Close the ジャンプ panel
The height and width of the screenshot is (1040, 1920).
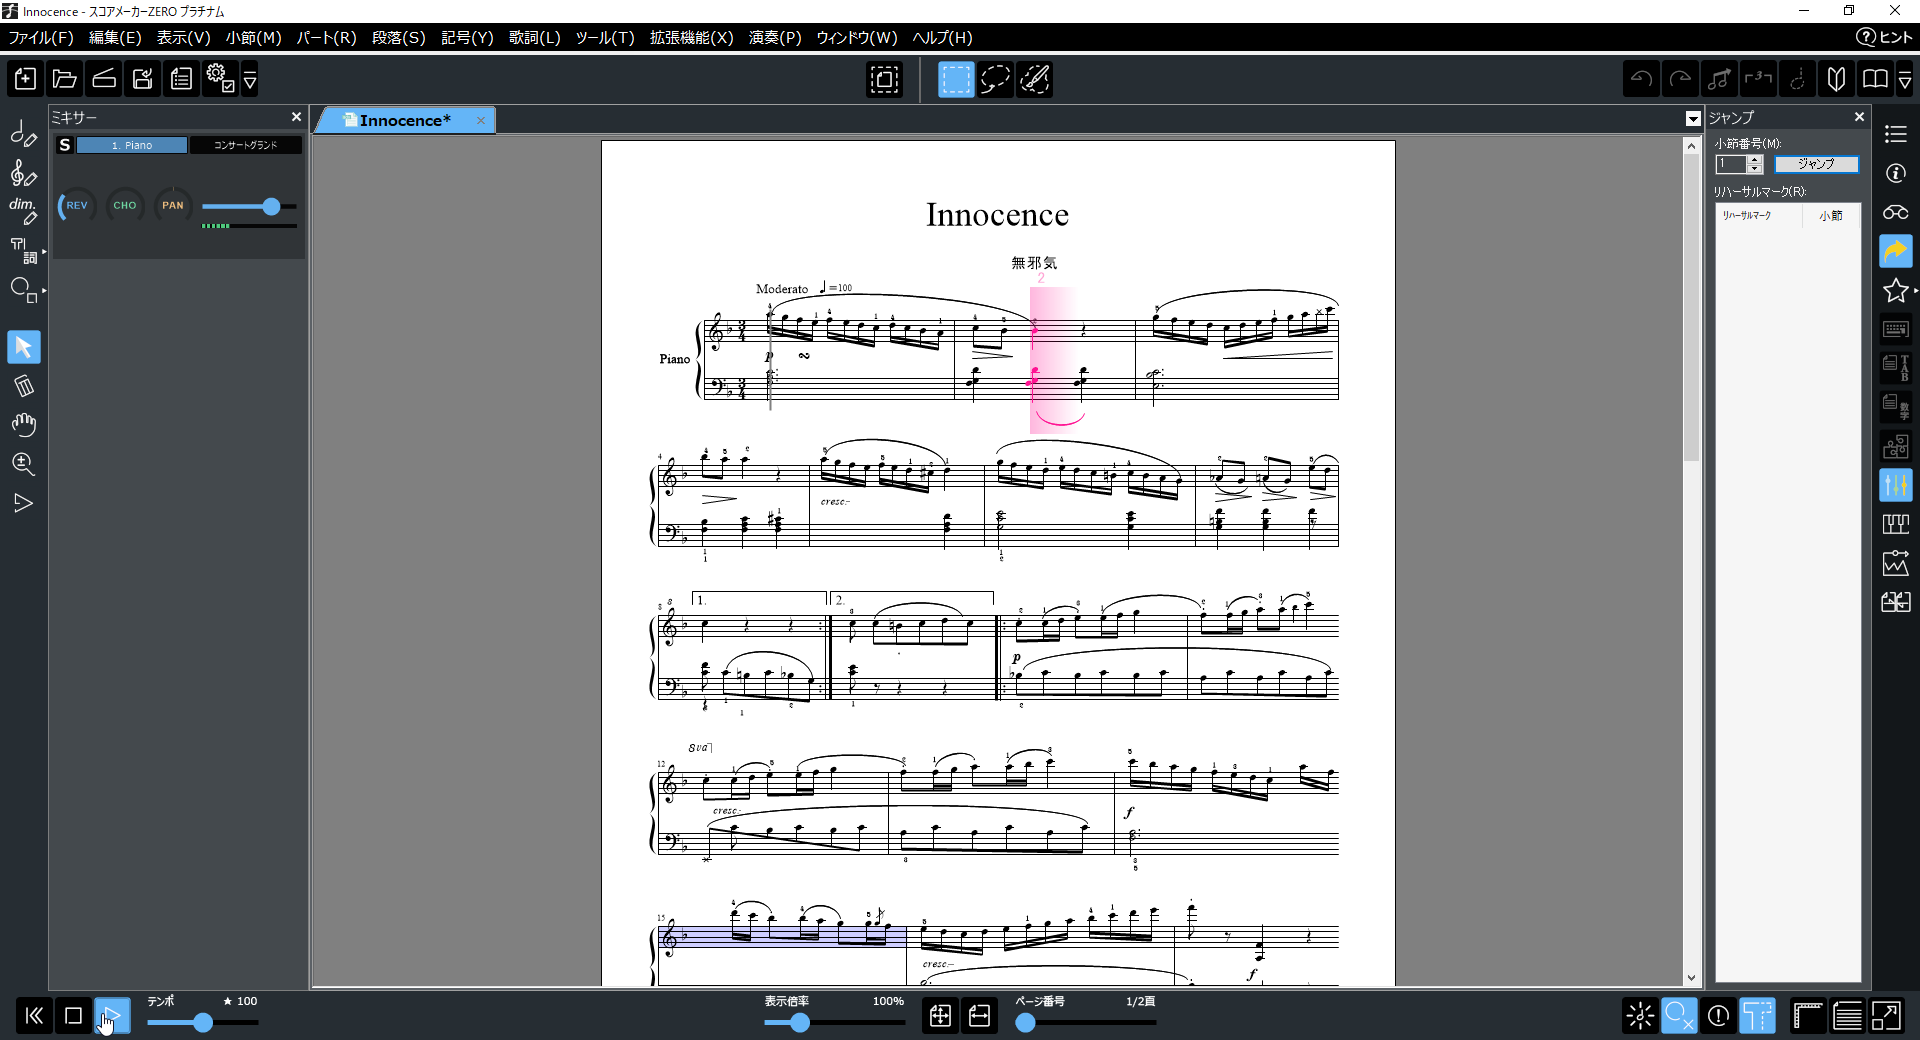(1859, 117)
